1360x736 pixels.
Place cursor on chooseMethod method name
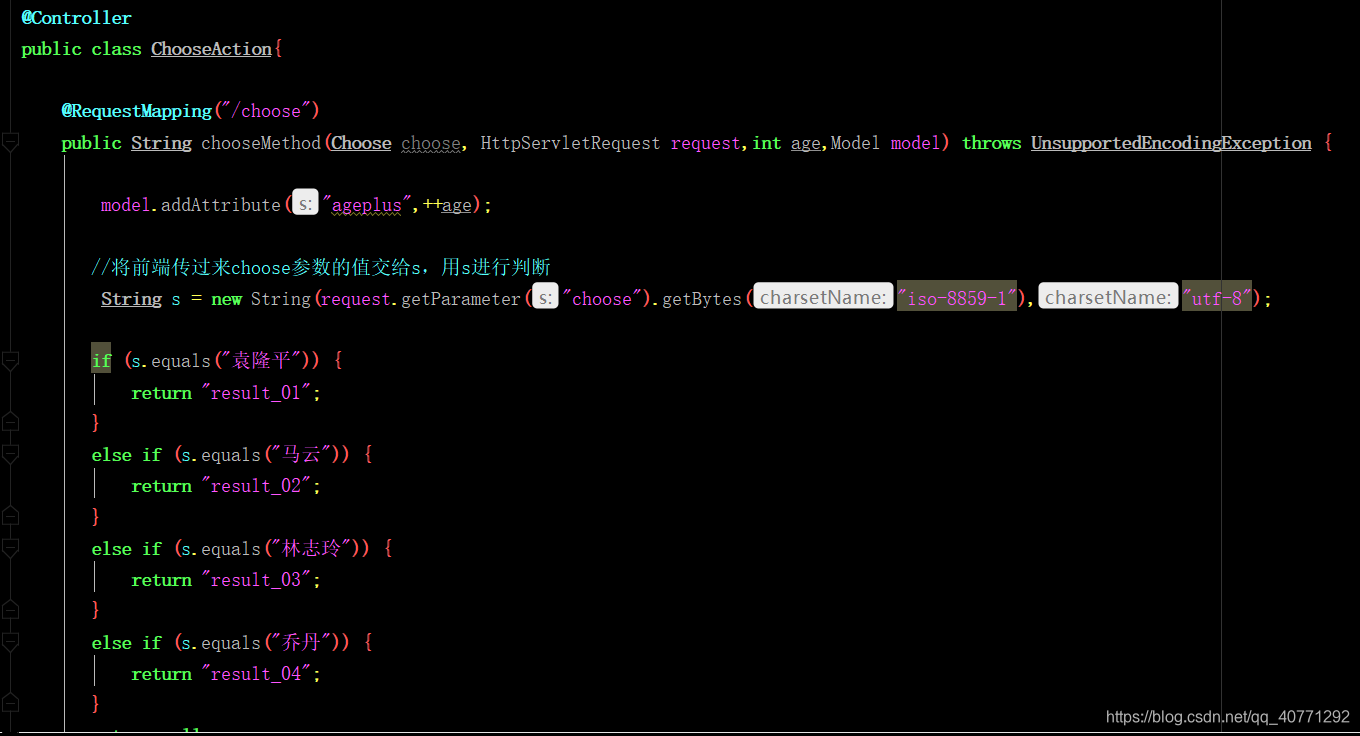261,143
